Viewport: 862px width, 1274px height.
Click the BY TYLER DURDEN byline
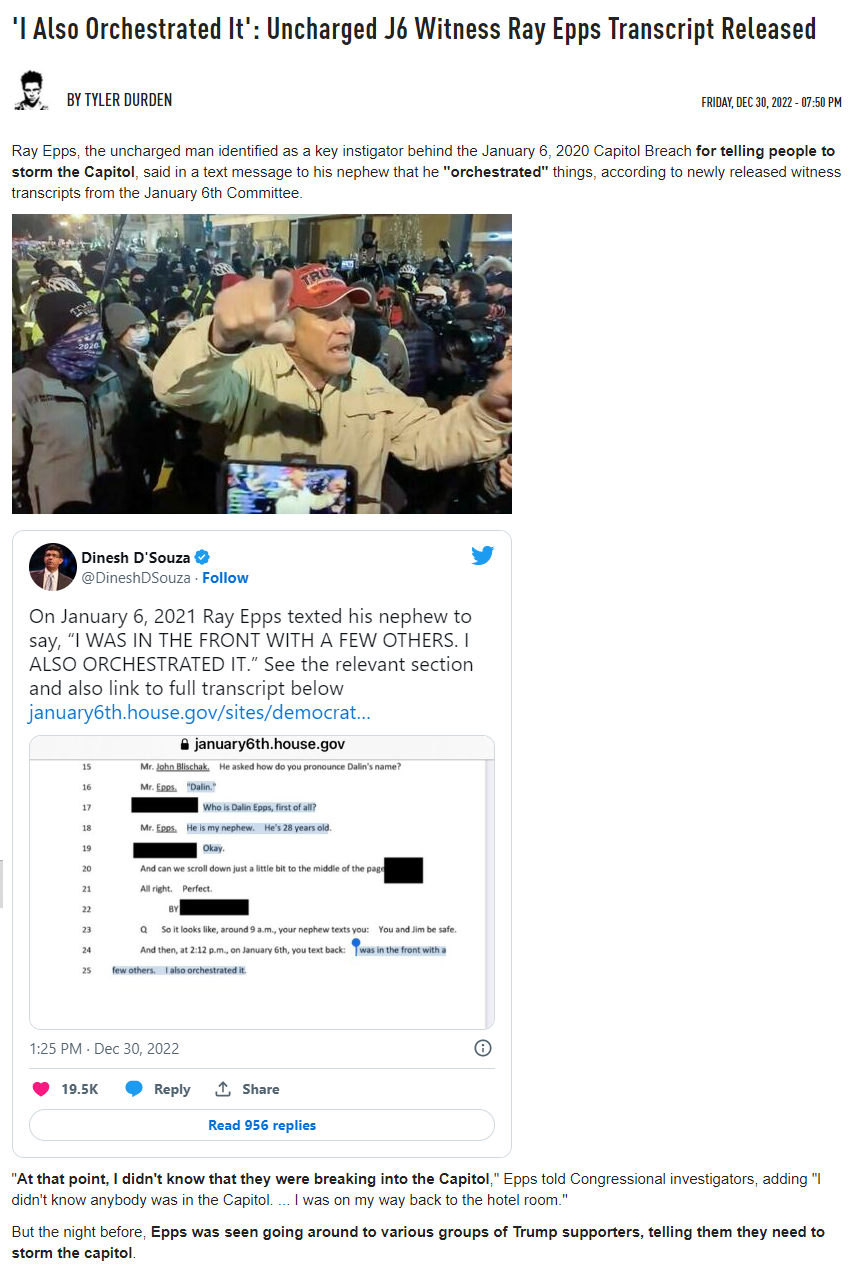(x=119, y=100)
